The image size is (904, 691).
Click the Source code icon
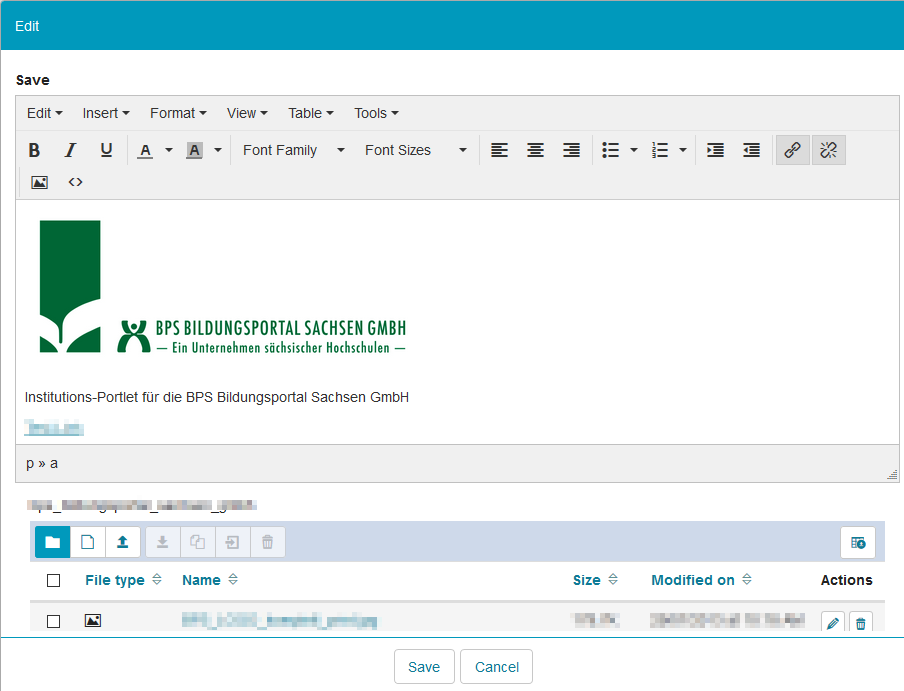coord(75,182)
